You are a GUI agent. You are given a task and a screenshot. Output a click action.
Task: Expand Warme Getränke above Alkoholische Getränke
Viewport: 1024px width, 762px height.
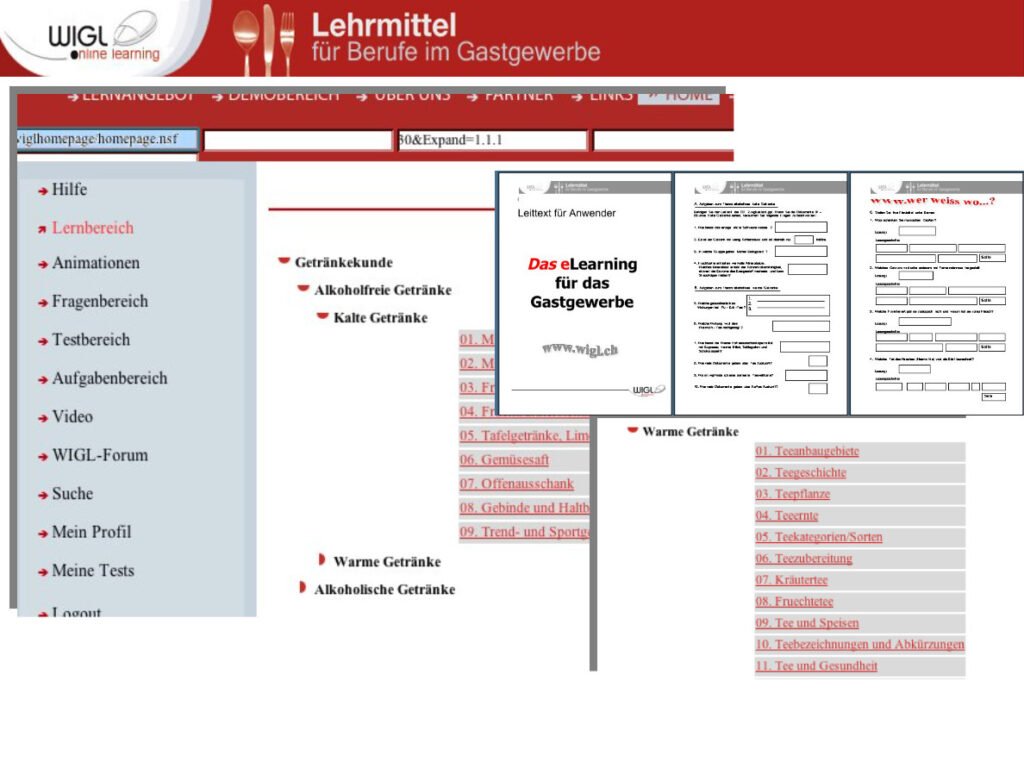pyautogui.click(x=321, y=560)
